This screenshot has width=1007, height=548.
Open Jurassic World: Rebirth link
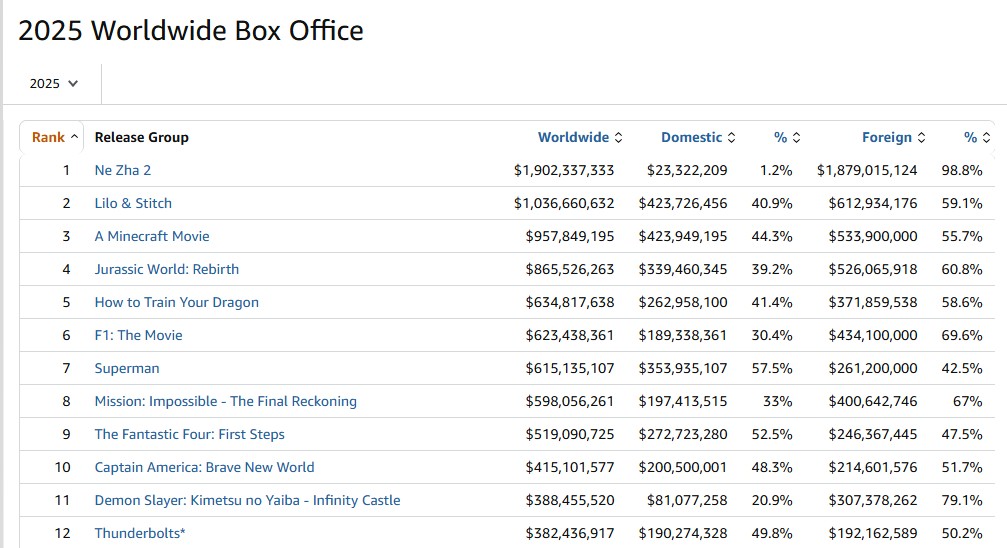click(x=166, y=269)
